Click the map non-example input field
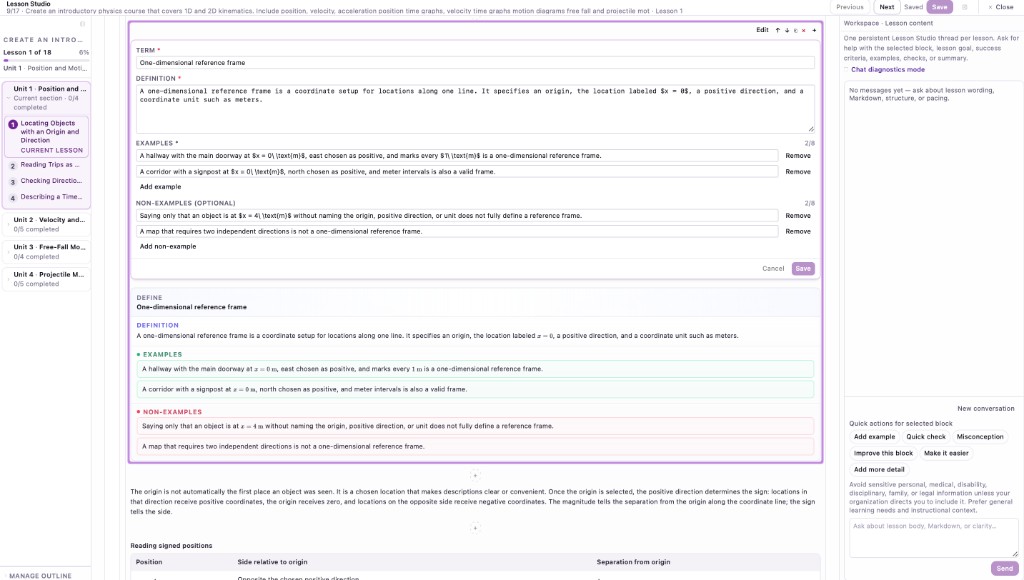This screenshot has width=1024, height=580. tap(457, 231)
